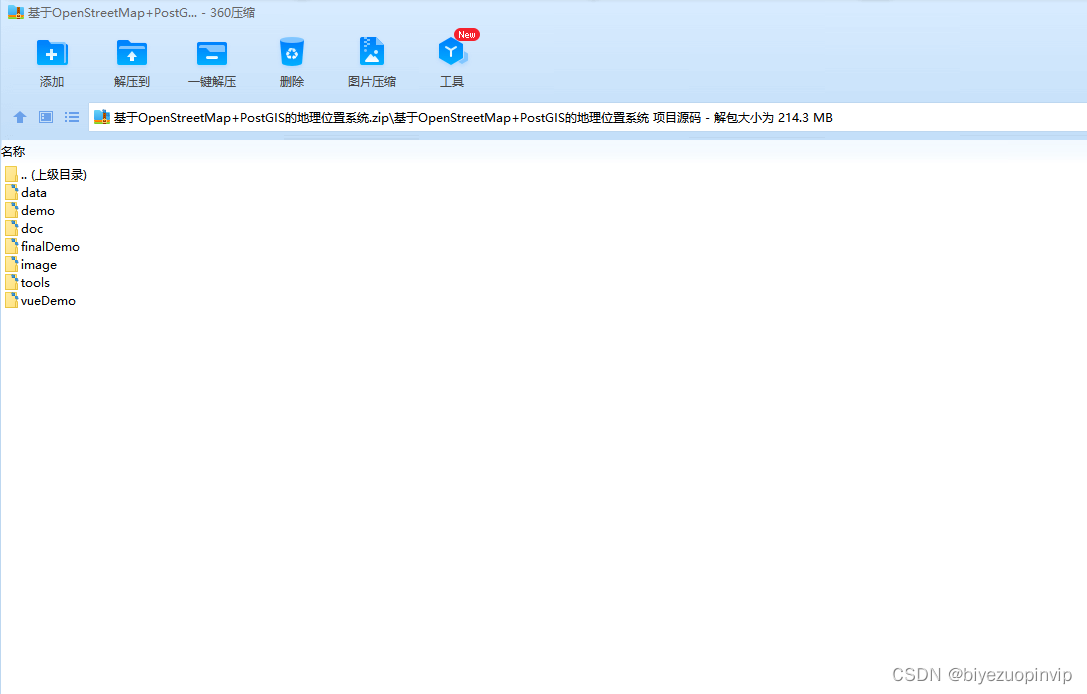Click the data folder's icon

pyautogui.click(x=11, y=192)
